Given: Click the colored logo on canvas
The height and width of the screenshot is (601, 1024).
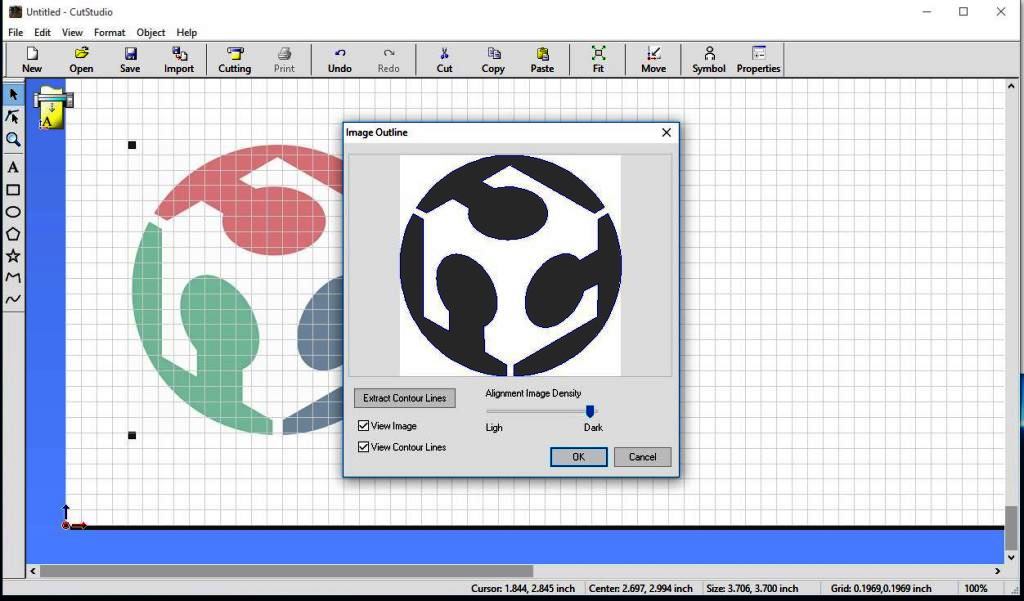Looking at the screenshot, I should pos(238,290).
